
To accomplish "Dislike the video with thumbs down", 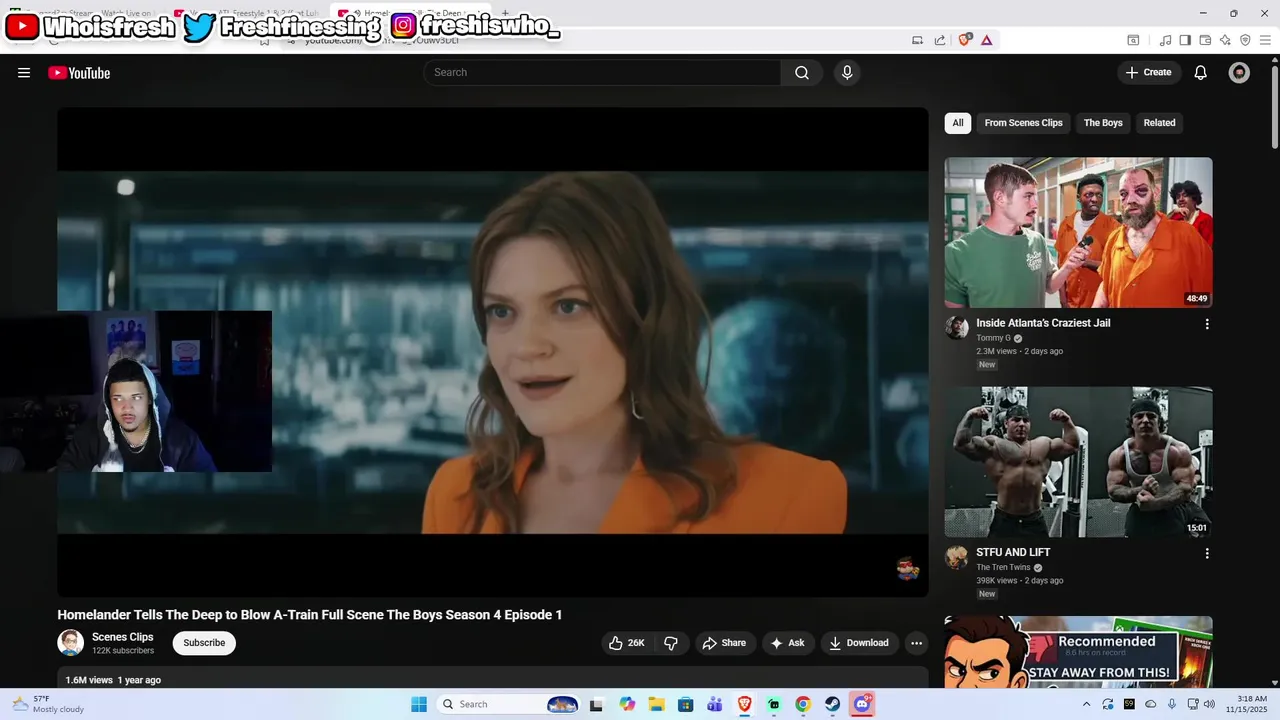I will click(671, 643).
